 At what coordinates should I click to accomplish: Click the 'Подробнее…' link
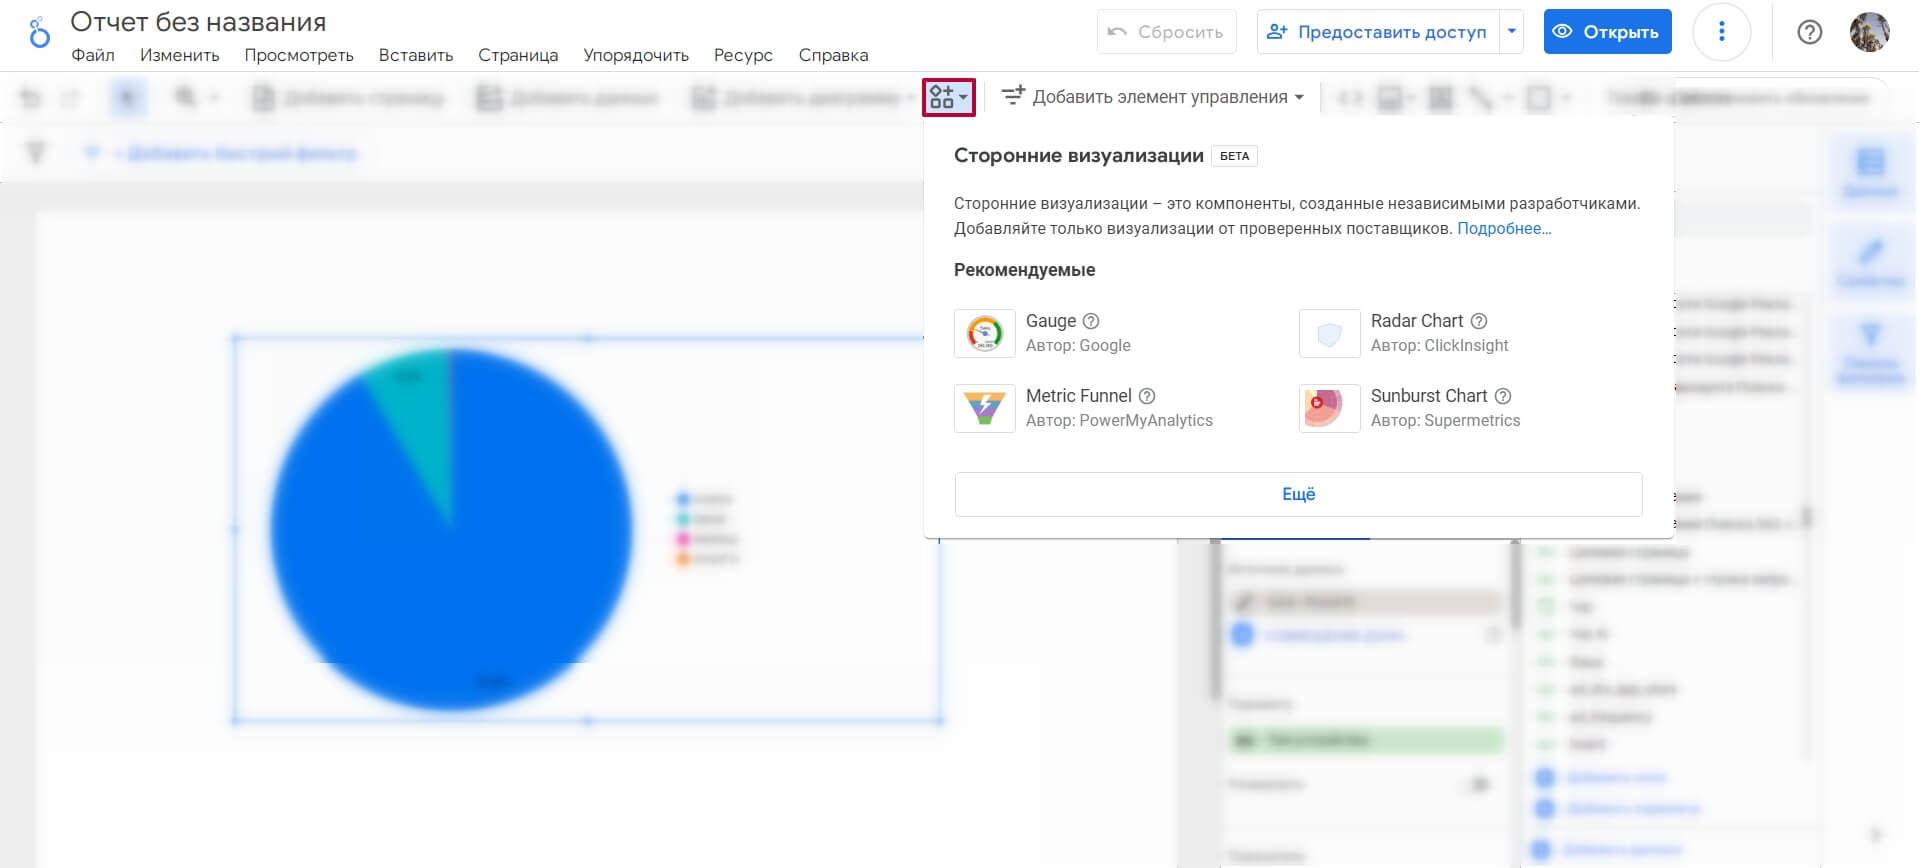pos(1504,228)
